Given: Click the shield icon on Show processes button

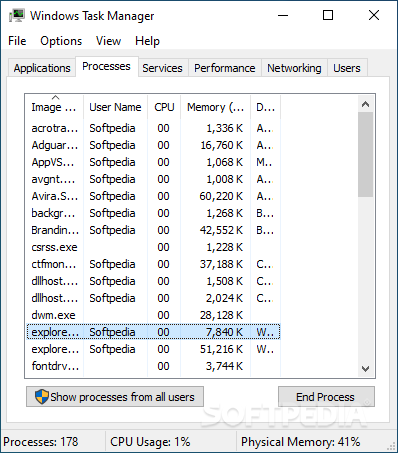Looking at the screenshot, I should [x=42, y=396].
